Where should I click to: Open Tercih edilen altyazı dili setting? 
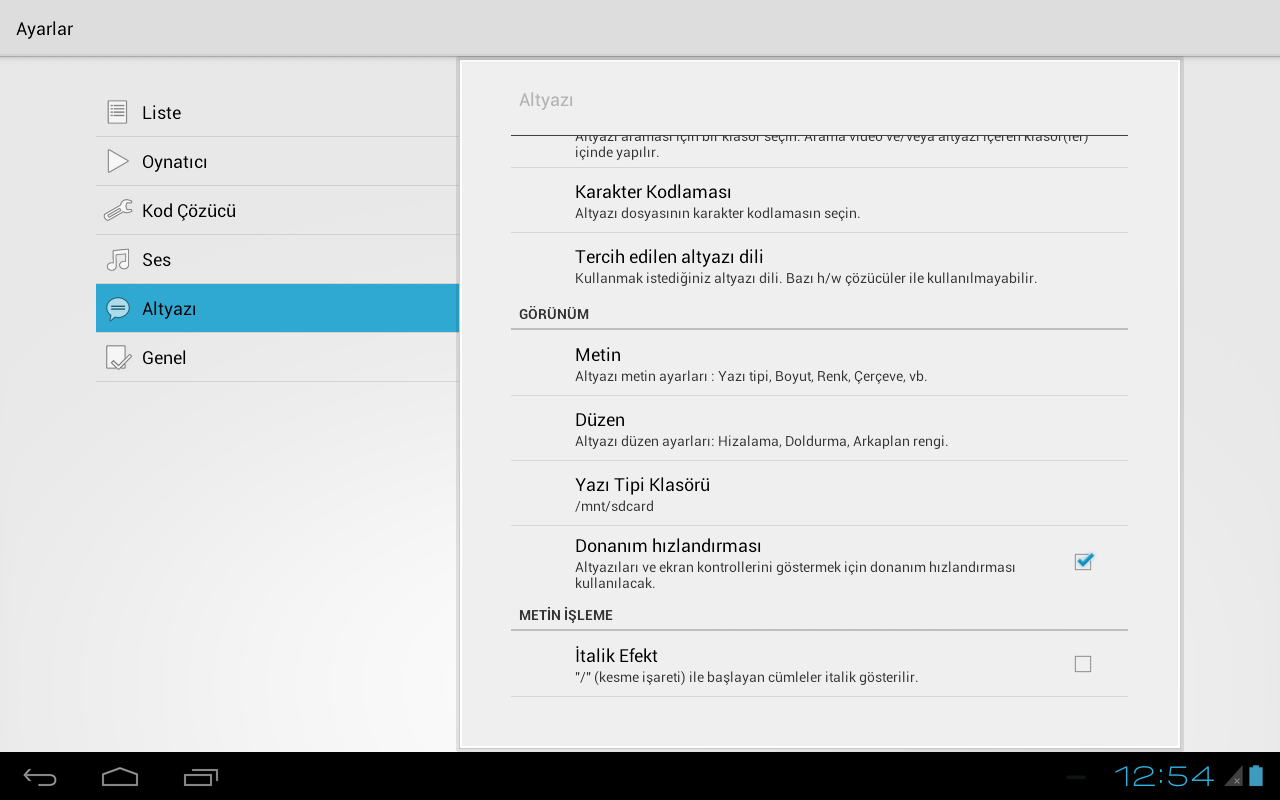(819, 265)
